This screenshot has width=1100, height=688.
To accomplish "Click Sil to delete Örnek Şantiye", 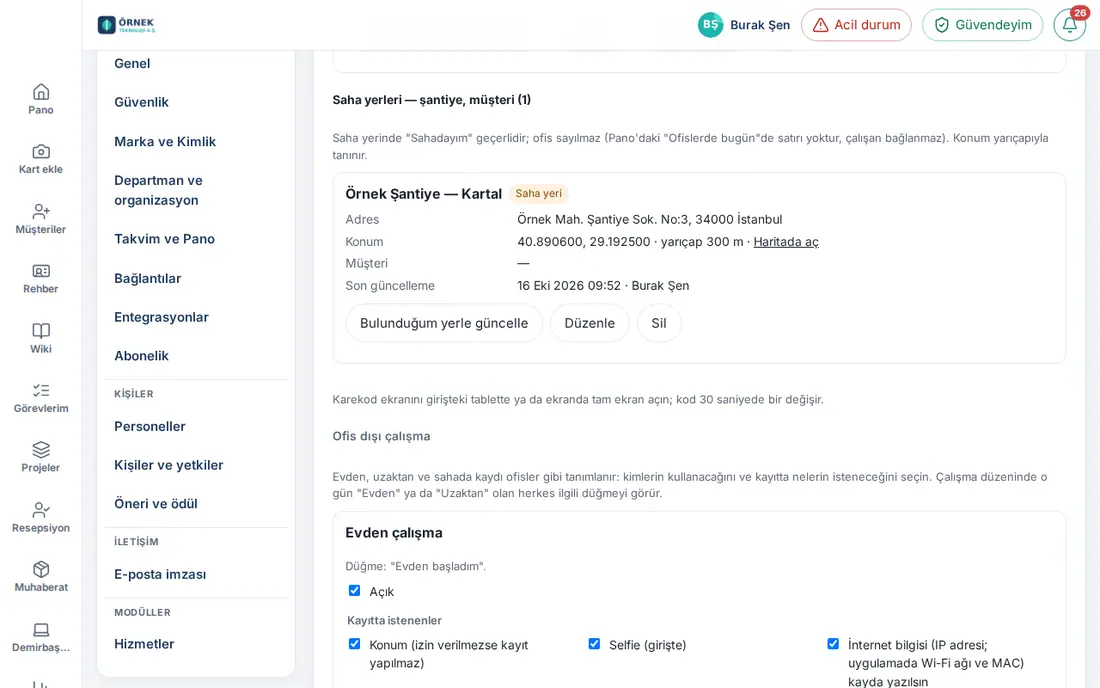I will [659, 323].
